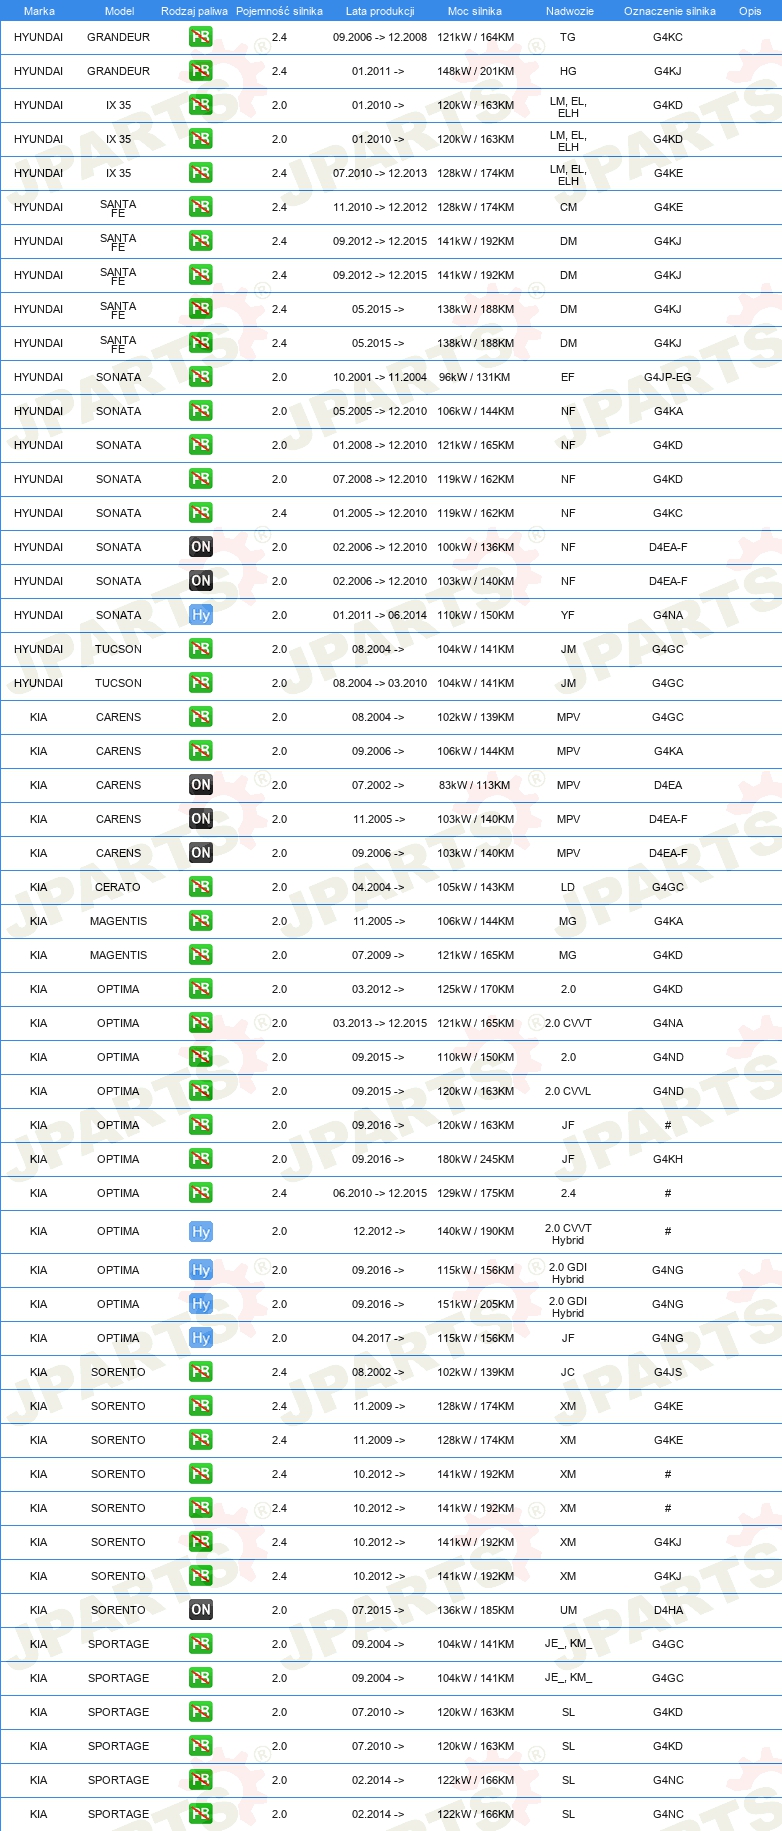Click hybrid Hy icon of Optima 12.2012 row

[x=201, y=1232]
